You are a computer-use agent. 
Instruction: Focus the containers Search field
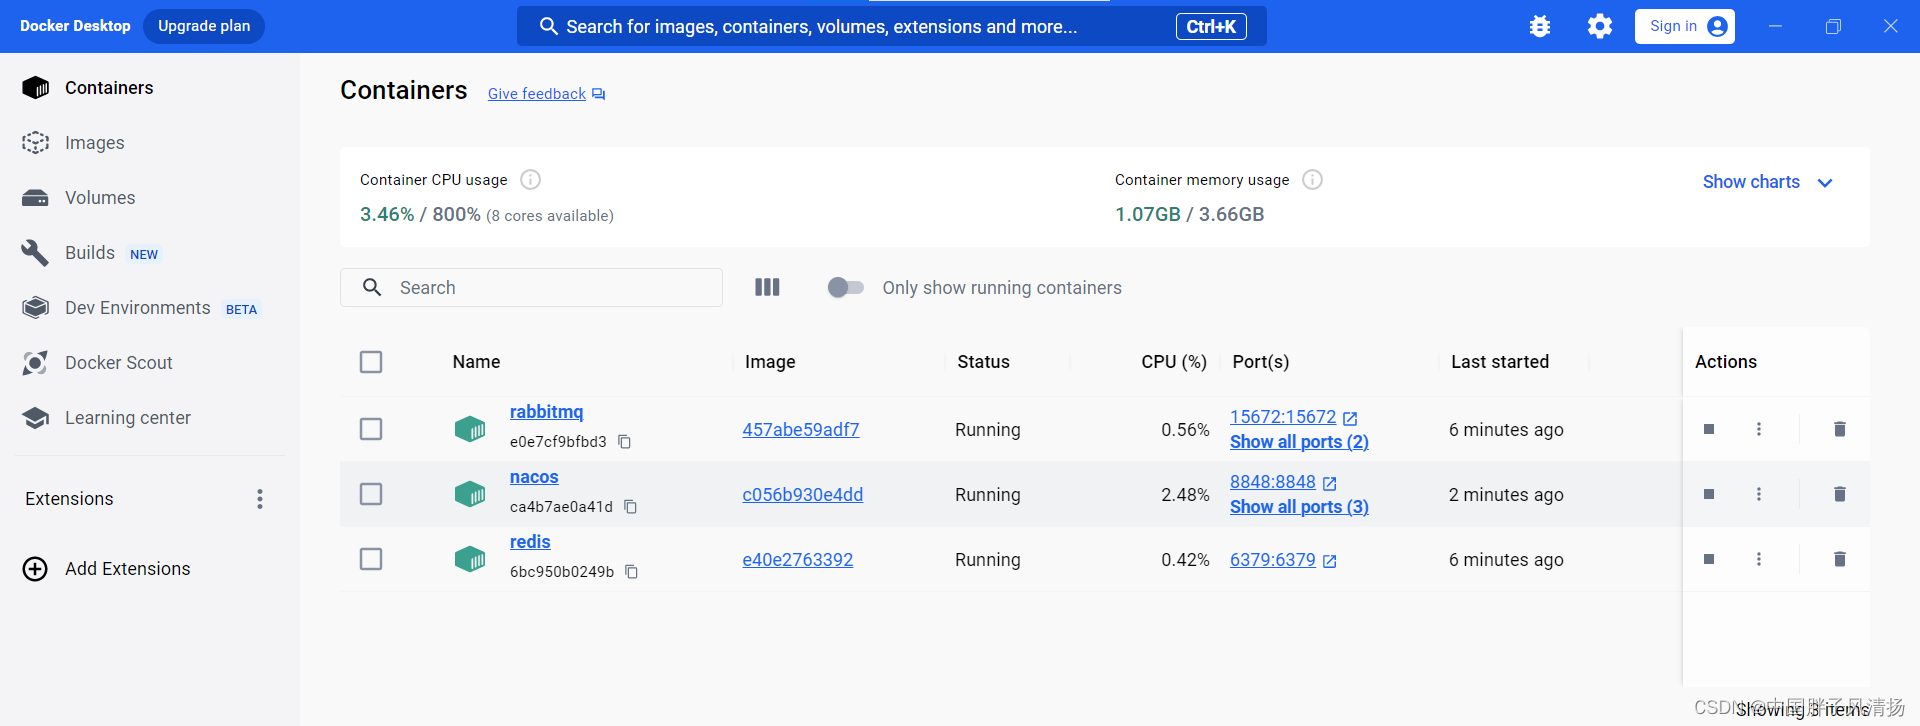click(531, 287)
